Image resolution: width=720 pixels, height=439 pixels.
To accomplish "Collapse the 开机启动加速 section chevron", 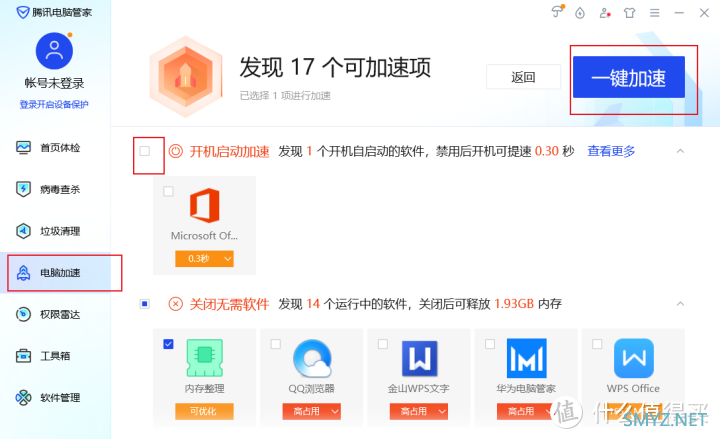I will click(681, 151).
